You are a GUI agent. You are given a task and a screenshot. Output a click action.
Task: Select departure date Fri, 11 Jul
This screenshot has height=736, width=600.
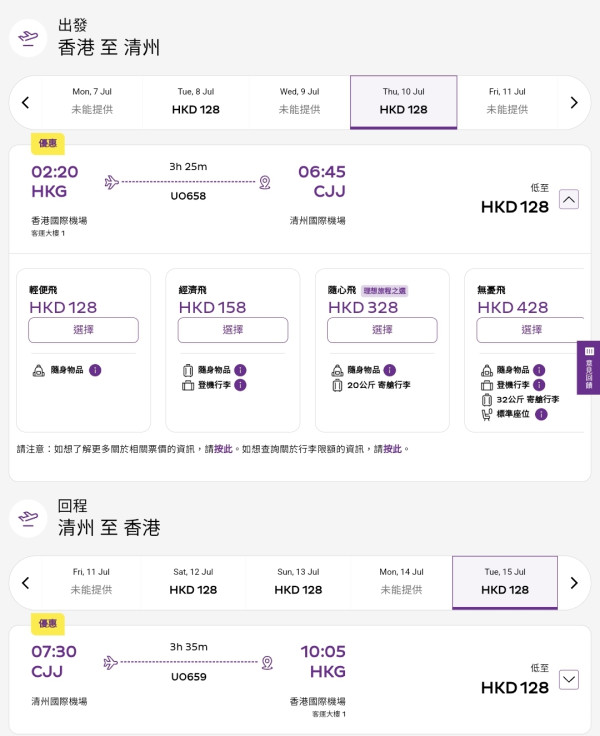coord(507,102)
